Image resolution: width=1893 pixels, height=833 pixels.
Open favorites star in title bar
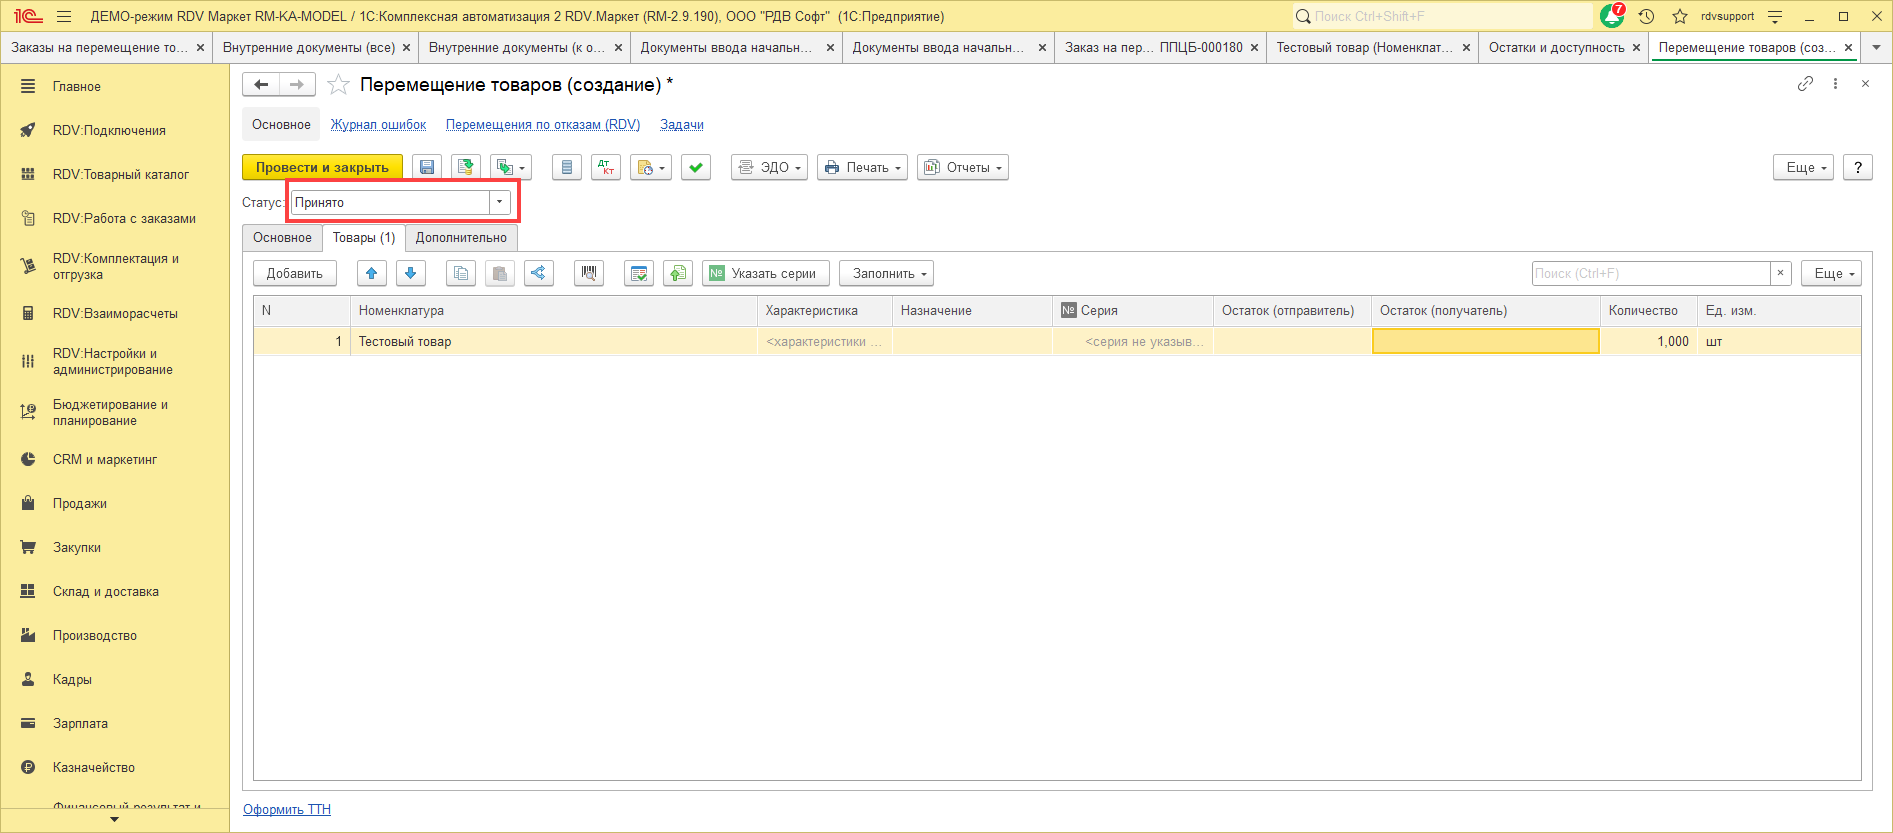coord(1680,16)
